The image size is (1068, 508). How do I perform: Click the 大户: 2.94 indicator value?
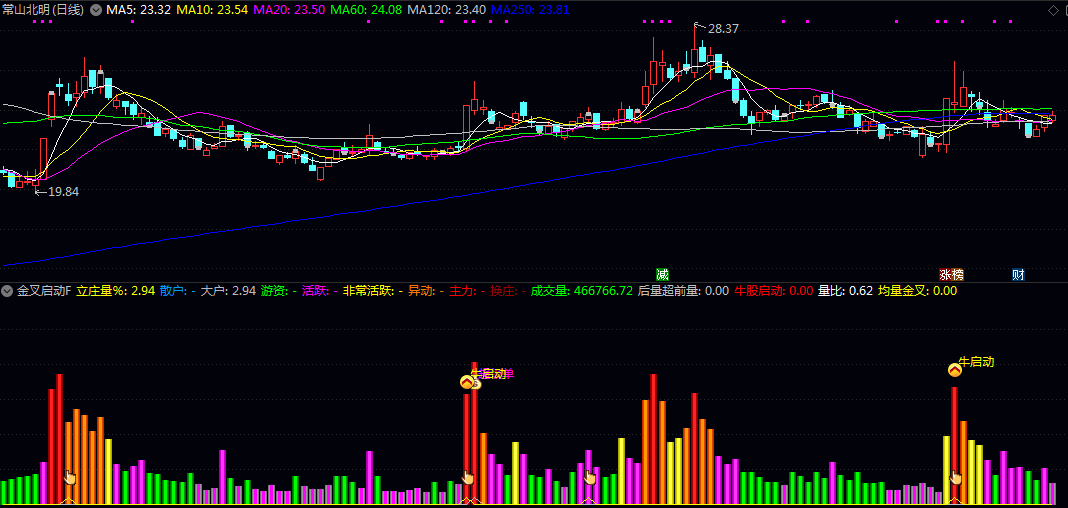point(227,291)
